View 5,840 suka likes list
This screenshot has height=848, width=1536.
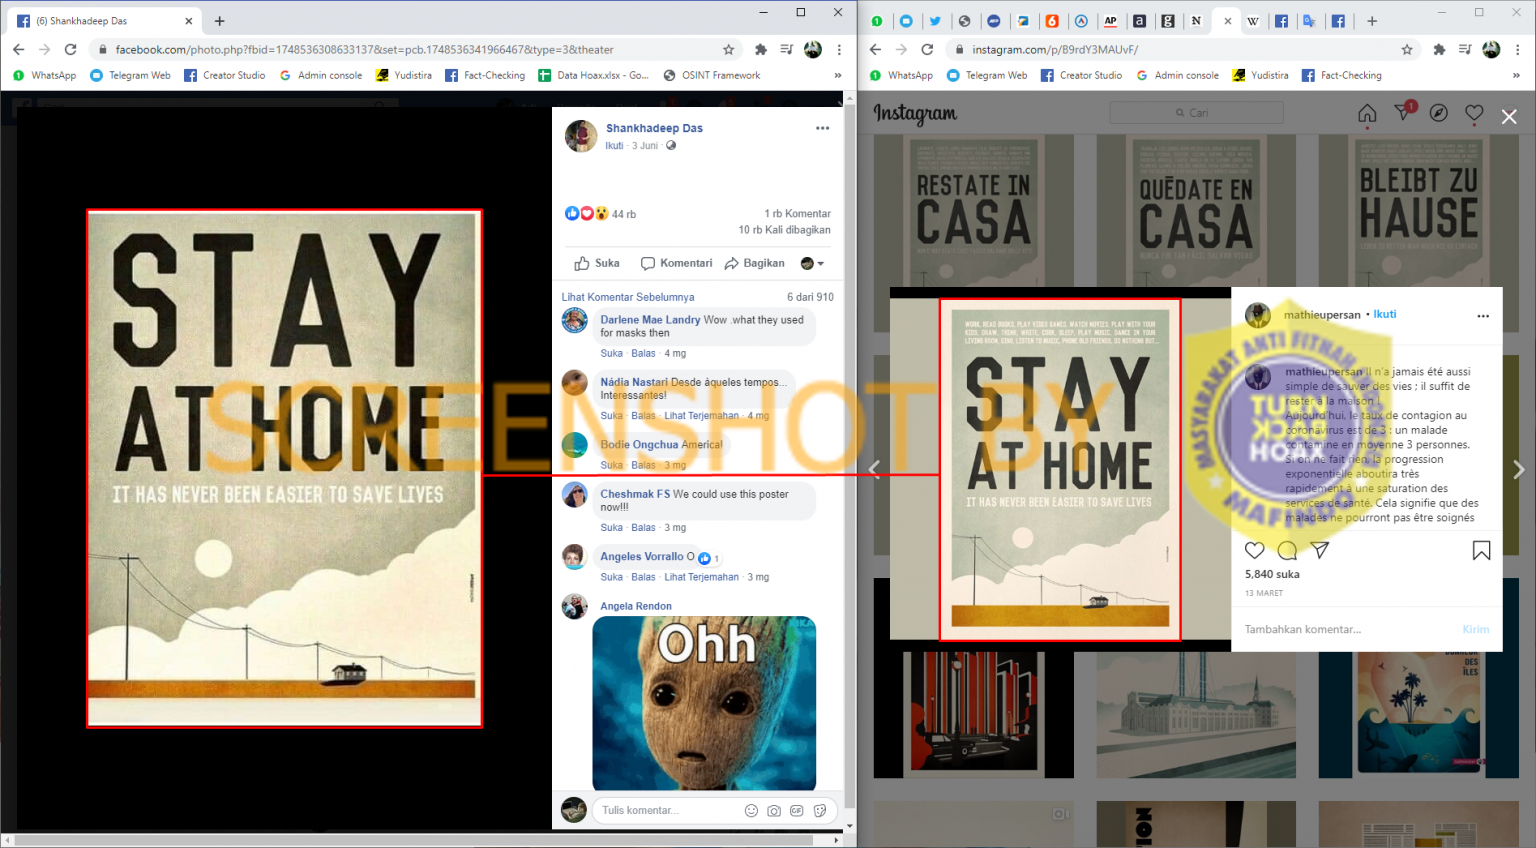coord(1272,574)
